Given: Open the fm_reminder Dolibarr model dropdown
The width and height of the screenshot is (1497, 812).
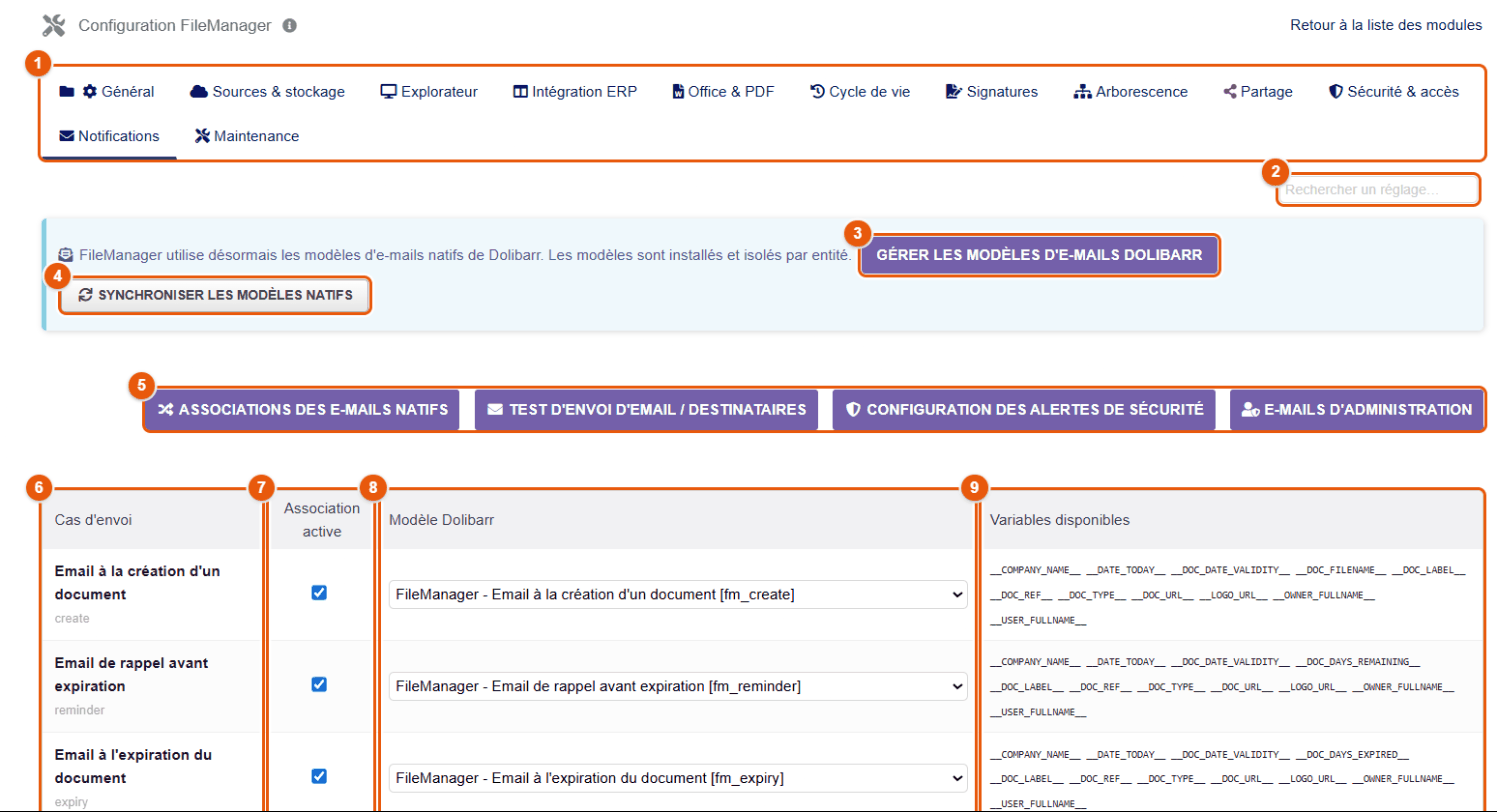Looking at the screenshot, I should point(678,687).
